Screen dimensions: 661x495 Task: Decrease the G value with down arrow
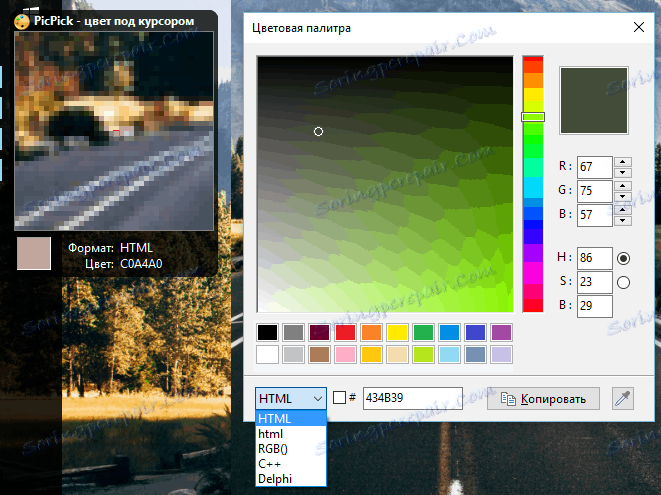click(x=623, y=196)
